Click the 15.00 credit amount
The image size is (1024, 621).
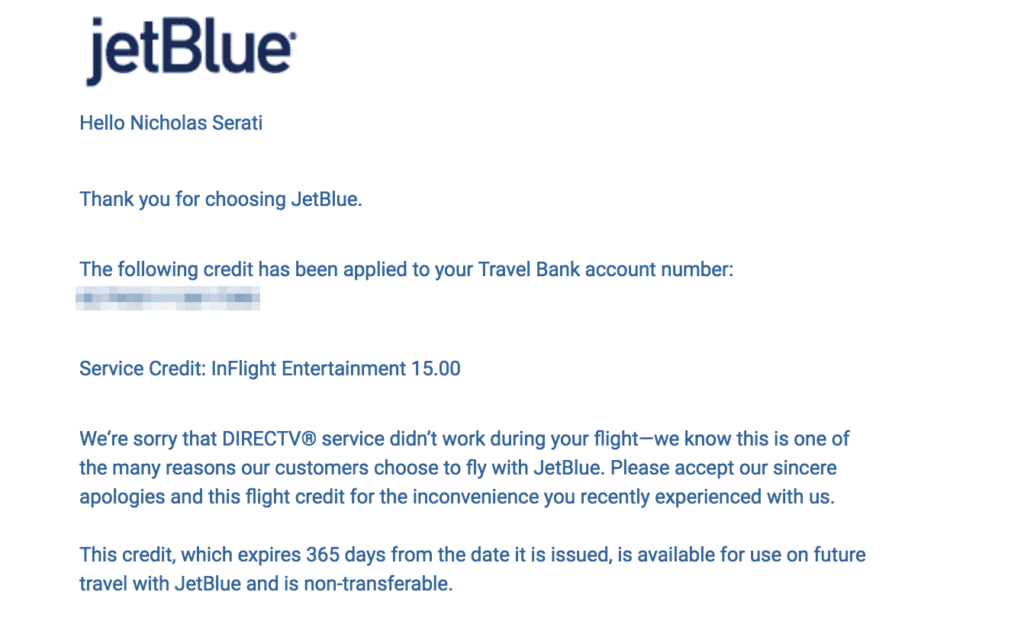point(436,369)
